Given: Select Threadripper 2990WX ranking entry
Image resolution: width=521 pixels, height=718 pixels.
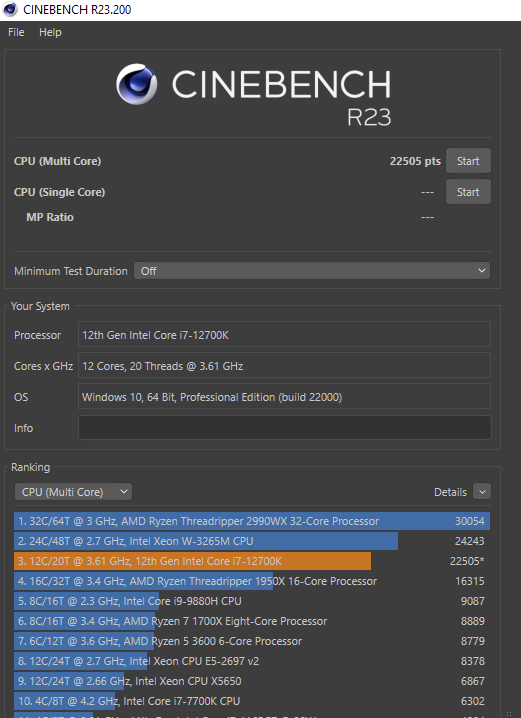Looking at the screenshot, I should point(252,521).
